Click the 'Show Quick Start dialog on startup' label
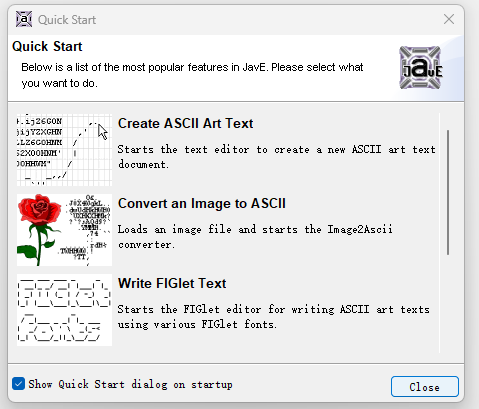Screen dimensions: 479x409 point(130,384)
